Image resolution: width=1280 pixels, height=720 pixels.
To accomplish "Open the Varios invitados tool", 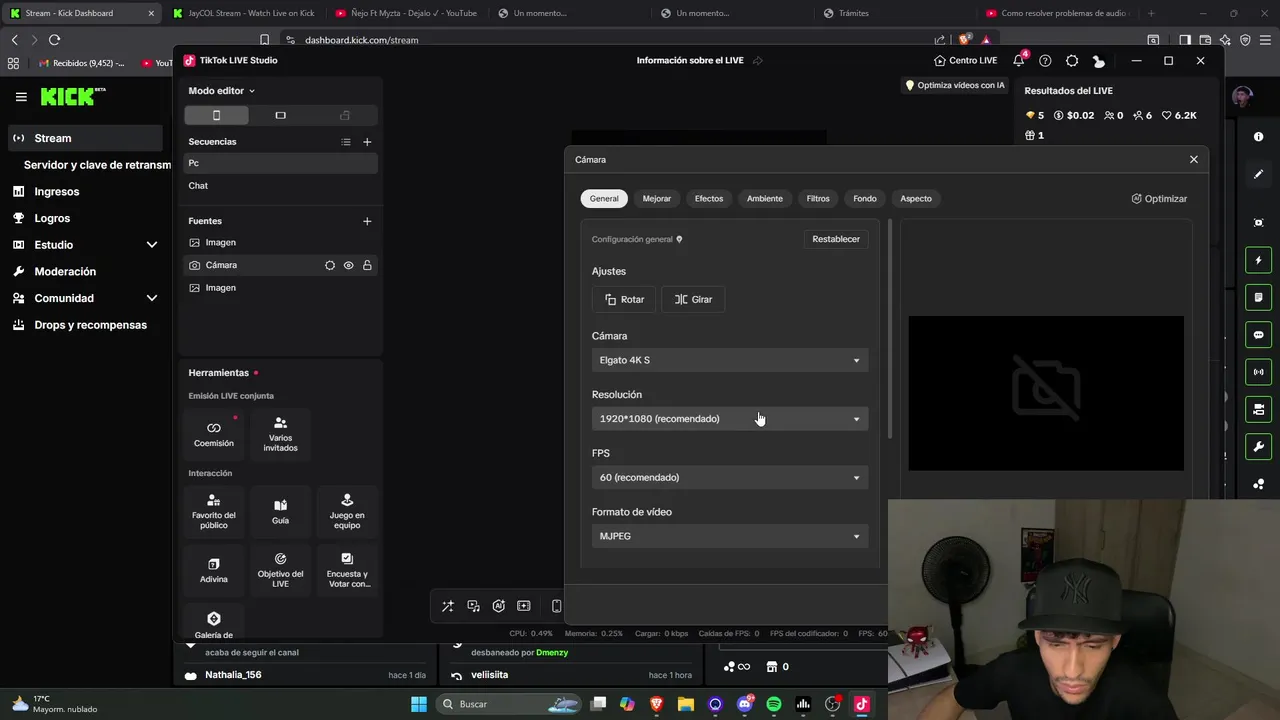I will point(280,434).
